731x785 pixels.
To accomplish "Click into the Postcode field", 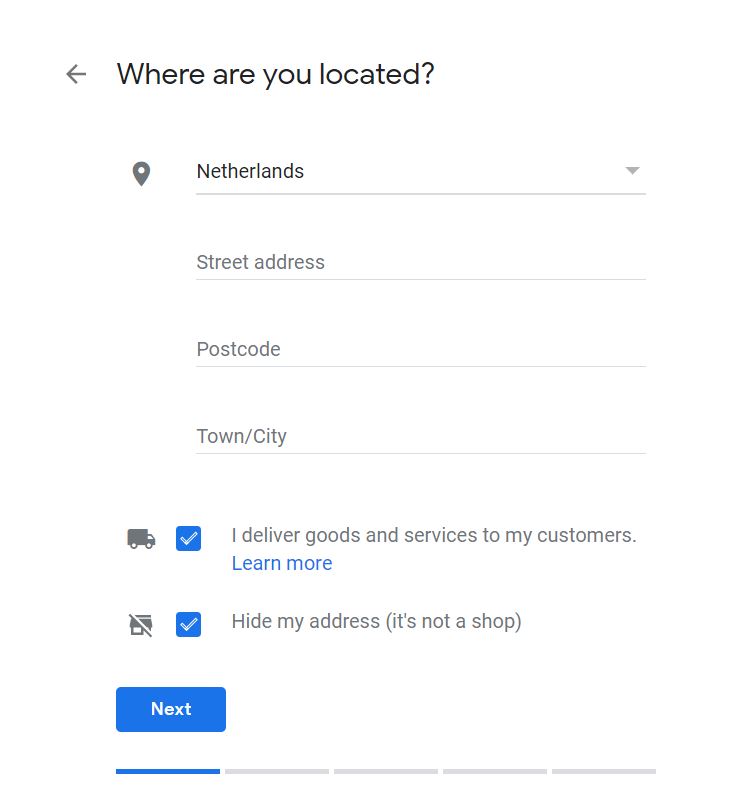I will [420, 349].
